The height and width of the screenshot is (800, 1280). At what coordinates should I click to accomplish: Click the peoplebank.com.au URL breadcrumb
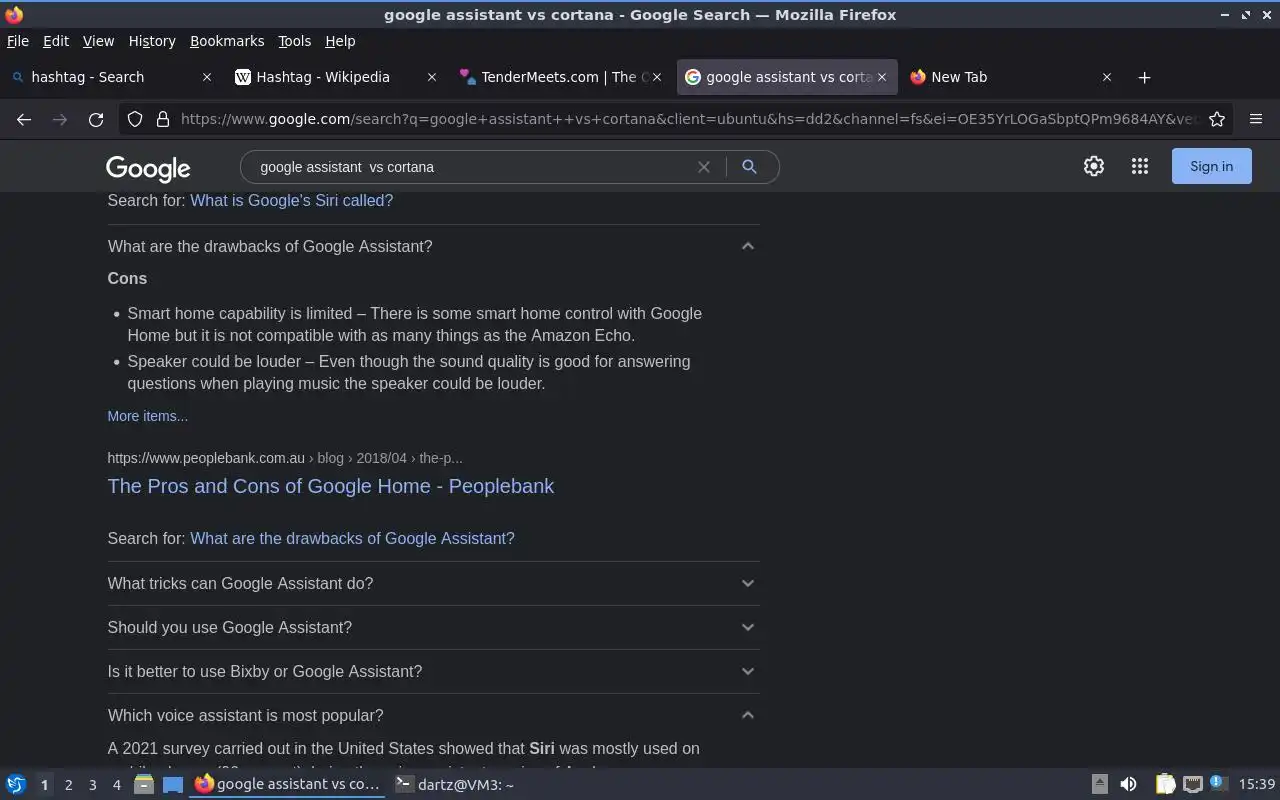[284, 458]
